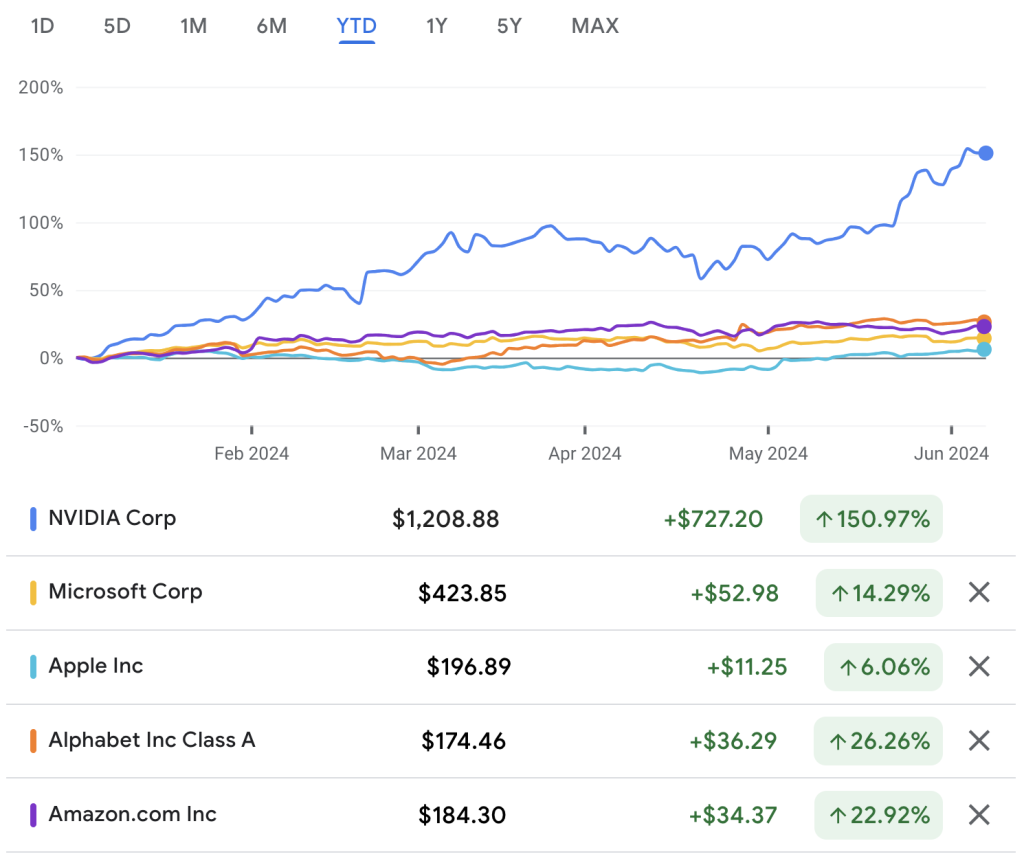Remove Alphabet Inc Class A comparison
The height and width of the screenshot is (863, 1024).
(x=979, y=741)
